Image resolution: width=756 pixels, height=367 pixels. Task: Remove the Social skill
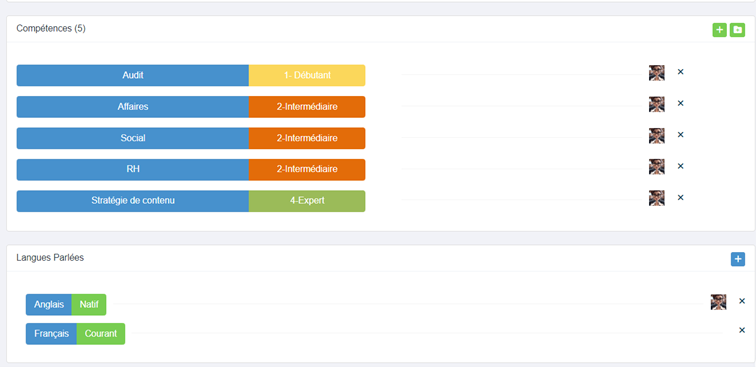coord(680,135)
